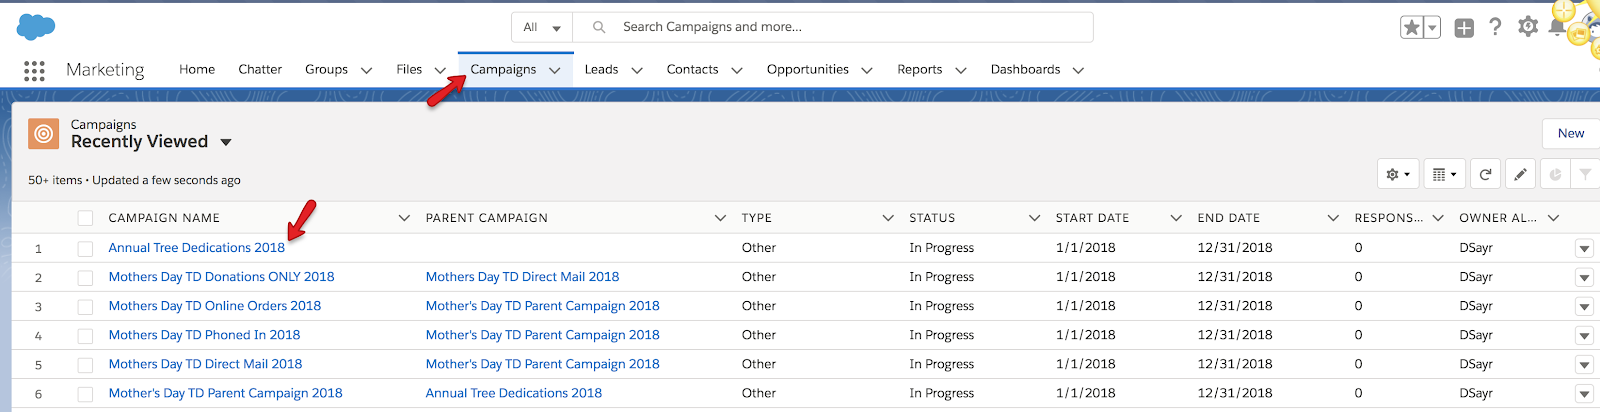Go to the Chatter tab
Screen dimensions: 1600x412
260,69
